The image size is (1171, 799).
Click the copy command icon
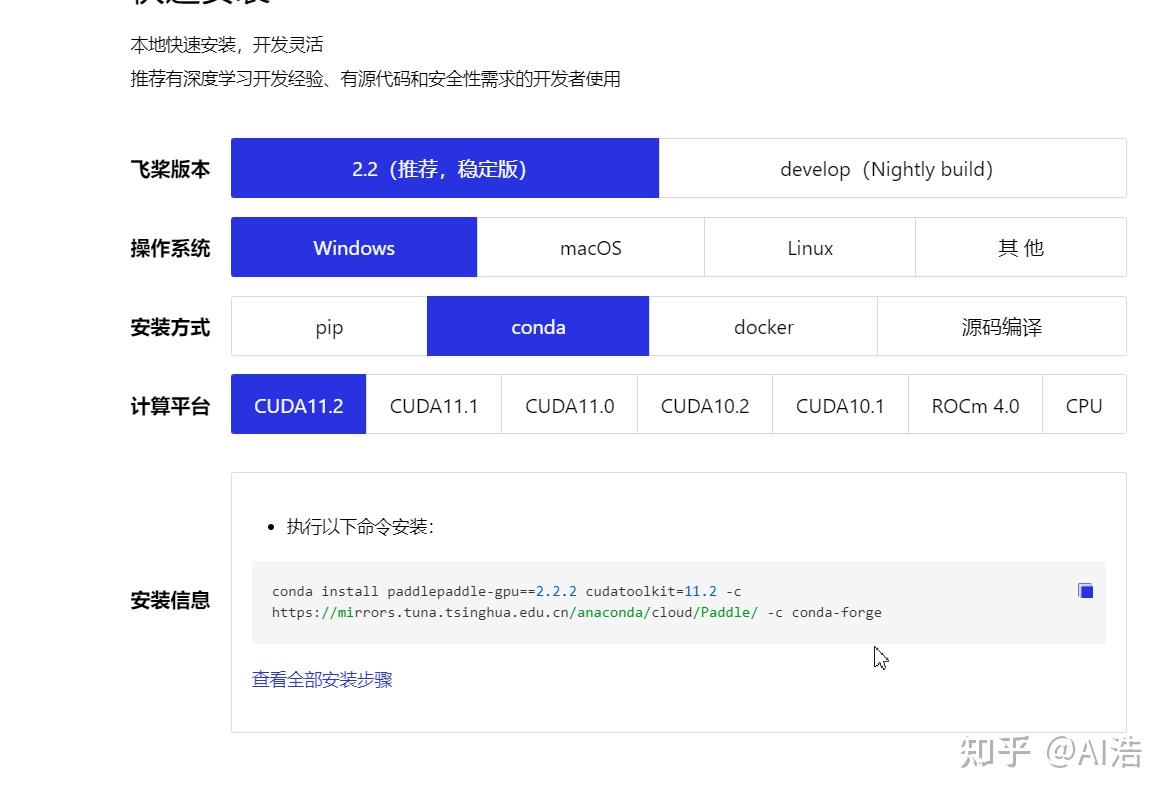click(1085, 590)
